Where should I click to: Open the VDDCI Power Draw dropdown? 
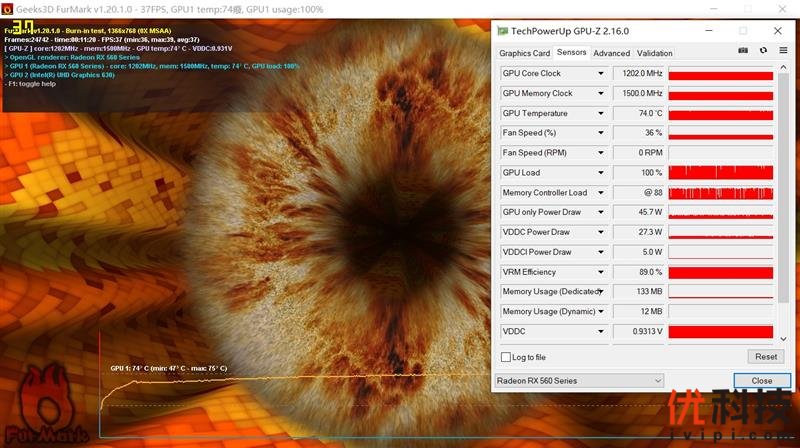tap(601, 252)
